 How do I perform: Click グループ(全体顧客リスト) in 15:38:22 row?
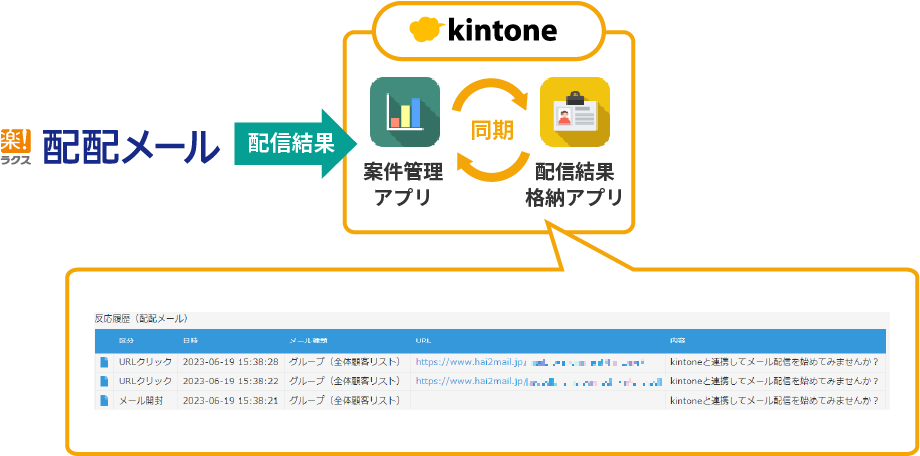point(348,381)
